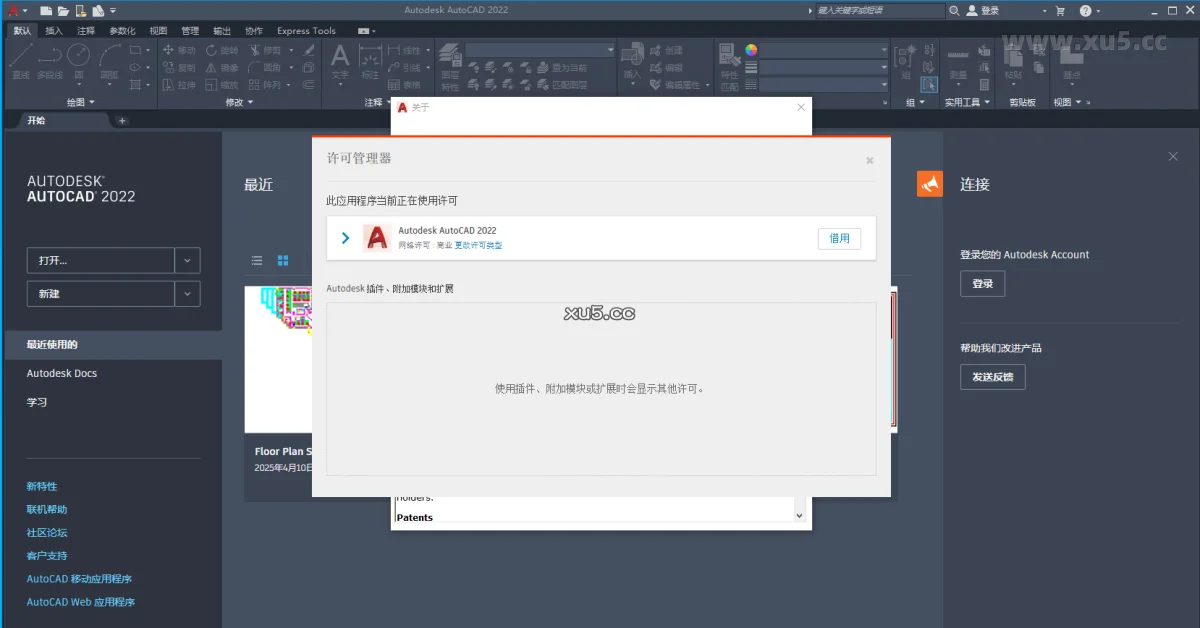Viewport: 1200px width, 628px height.
Task: Click the orange megaphone announcements icon
Action: pyautogui.click(x=930, y=184)
